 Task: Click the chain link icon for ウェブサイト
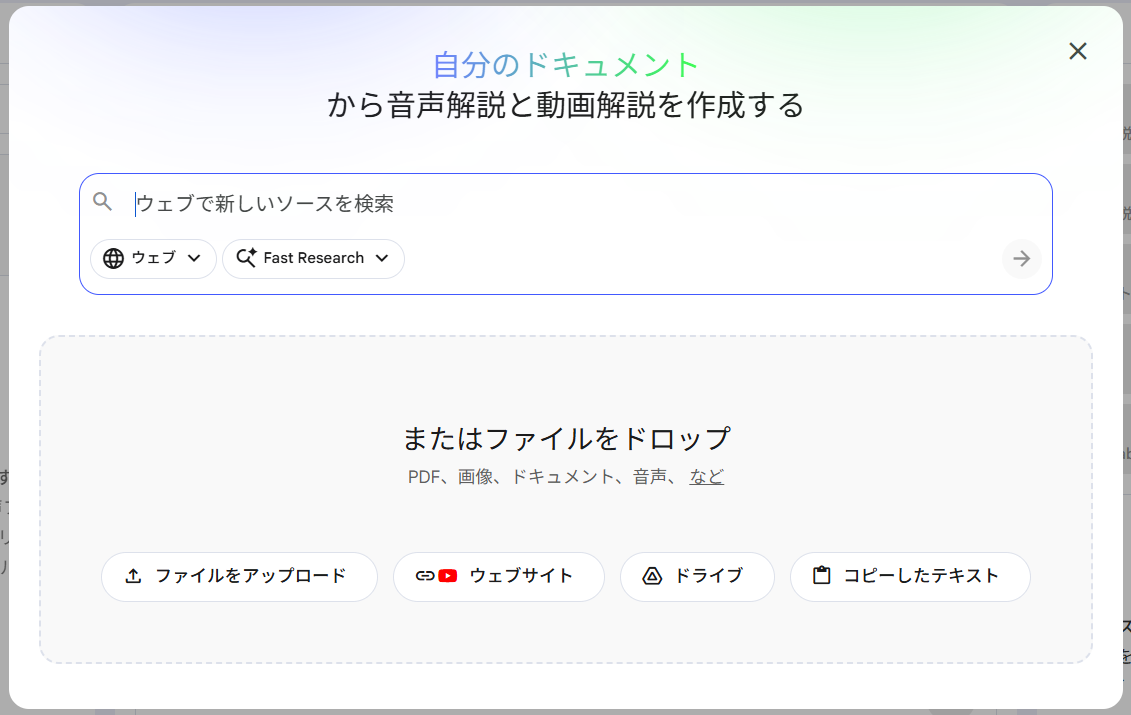425,576
